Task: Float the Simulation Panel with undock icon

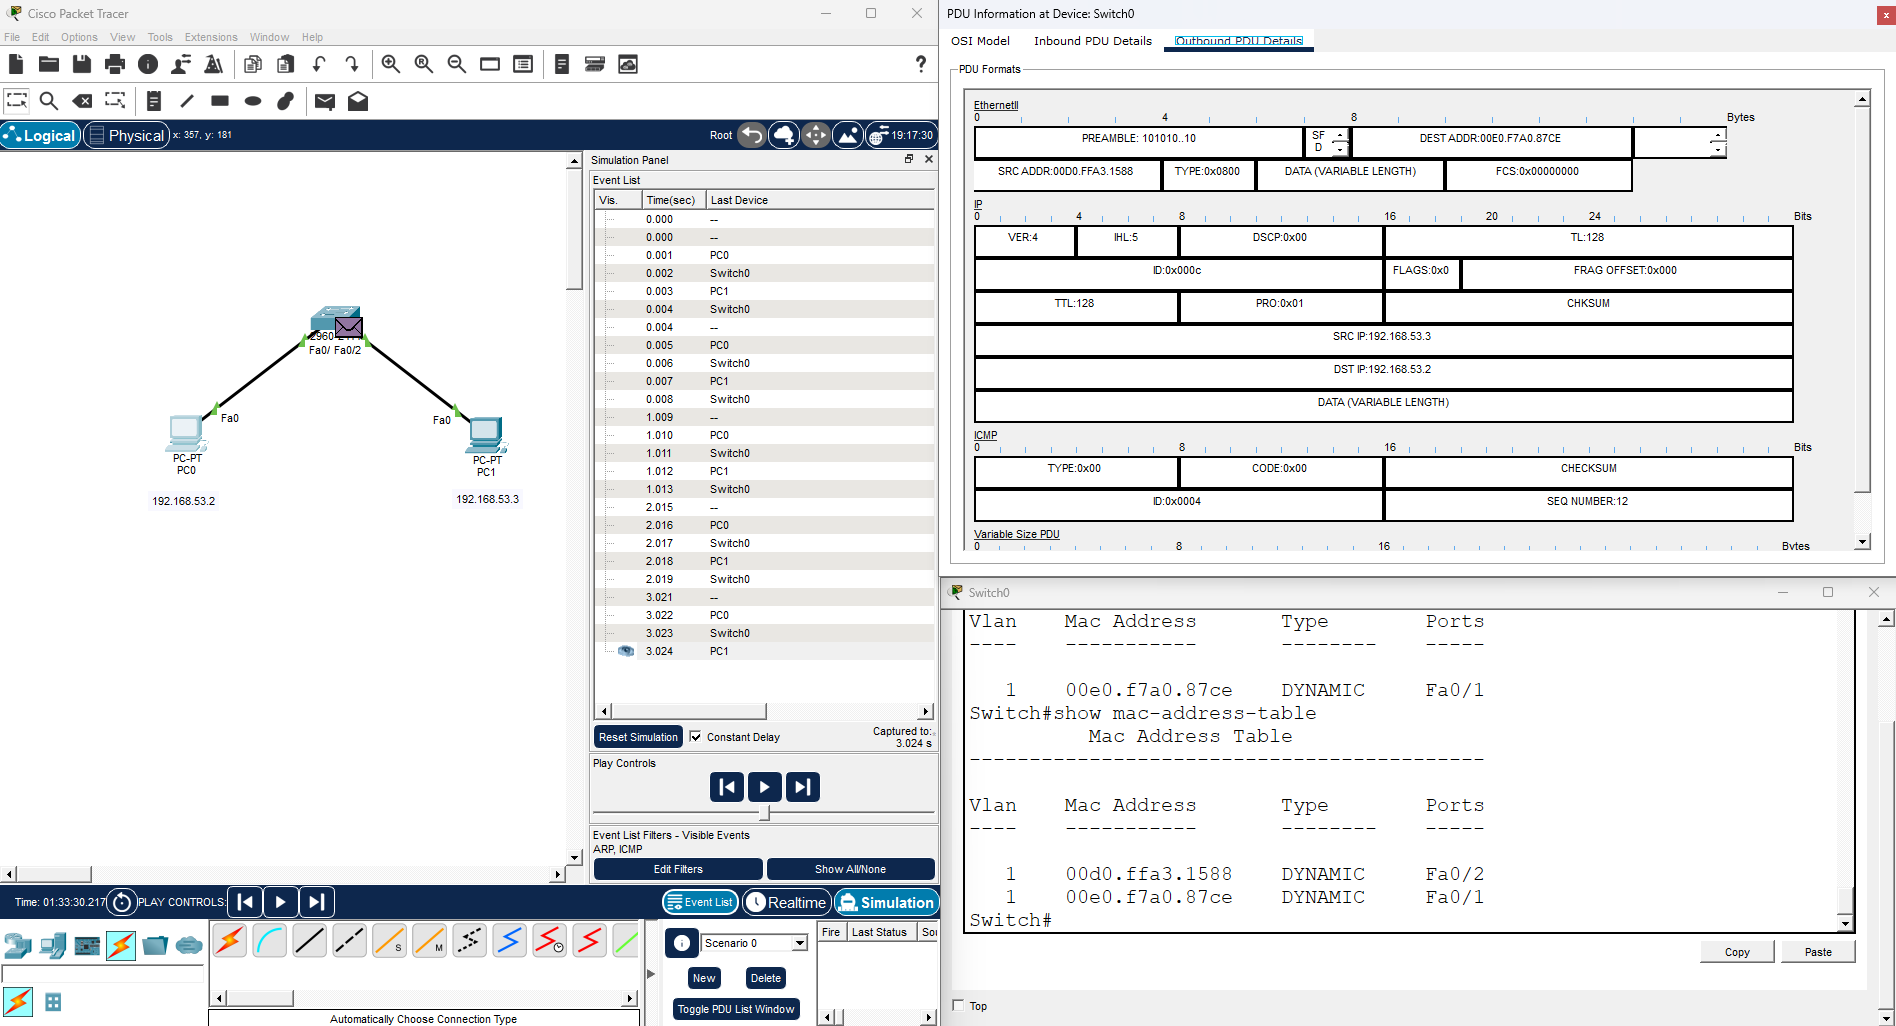Action: (909, 159)
